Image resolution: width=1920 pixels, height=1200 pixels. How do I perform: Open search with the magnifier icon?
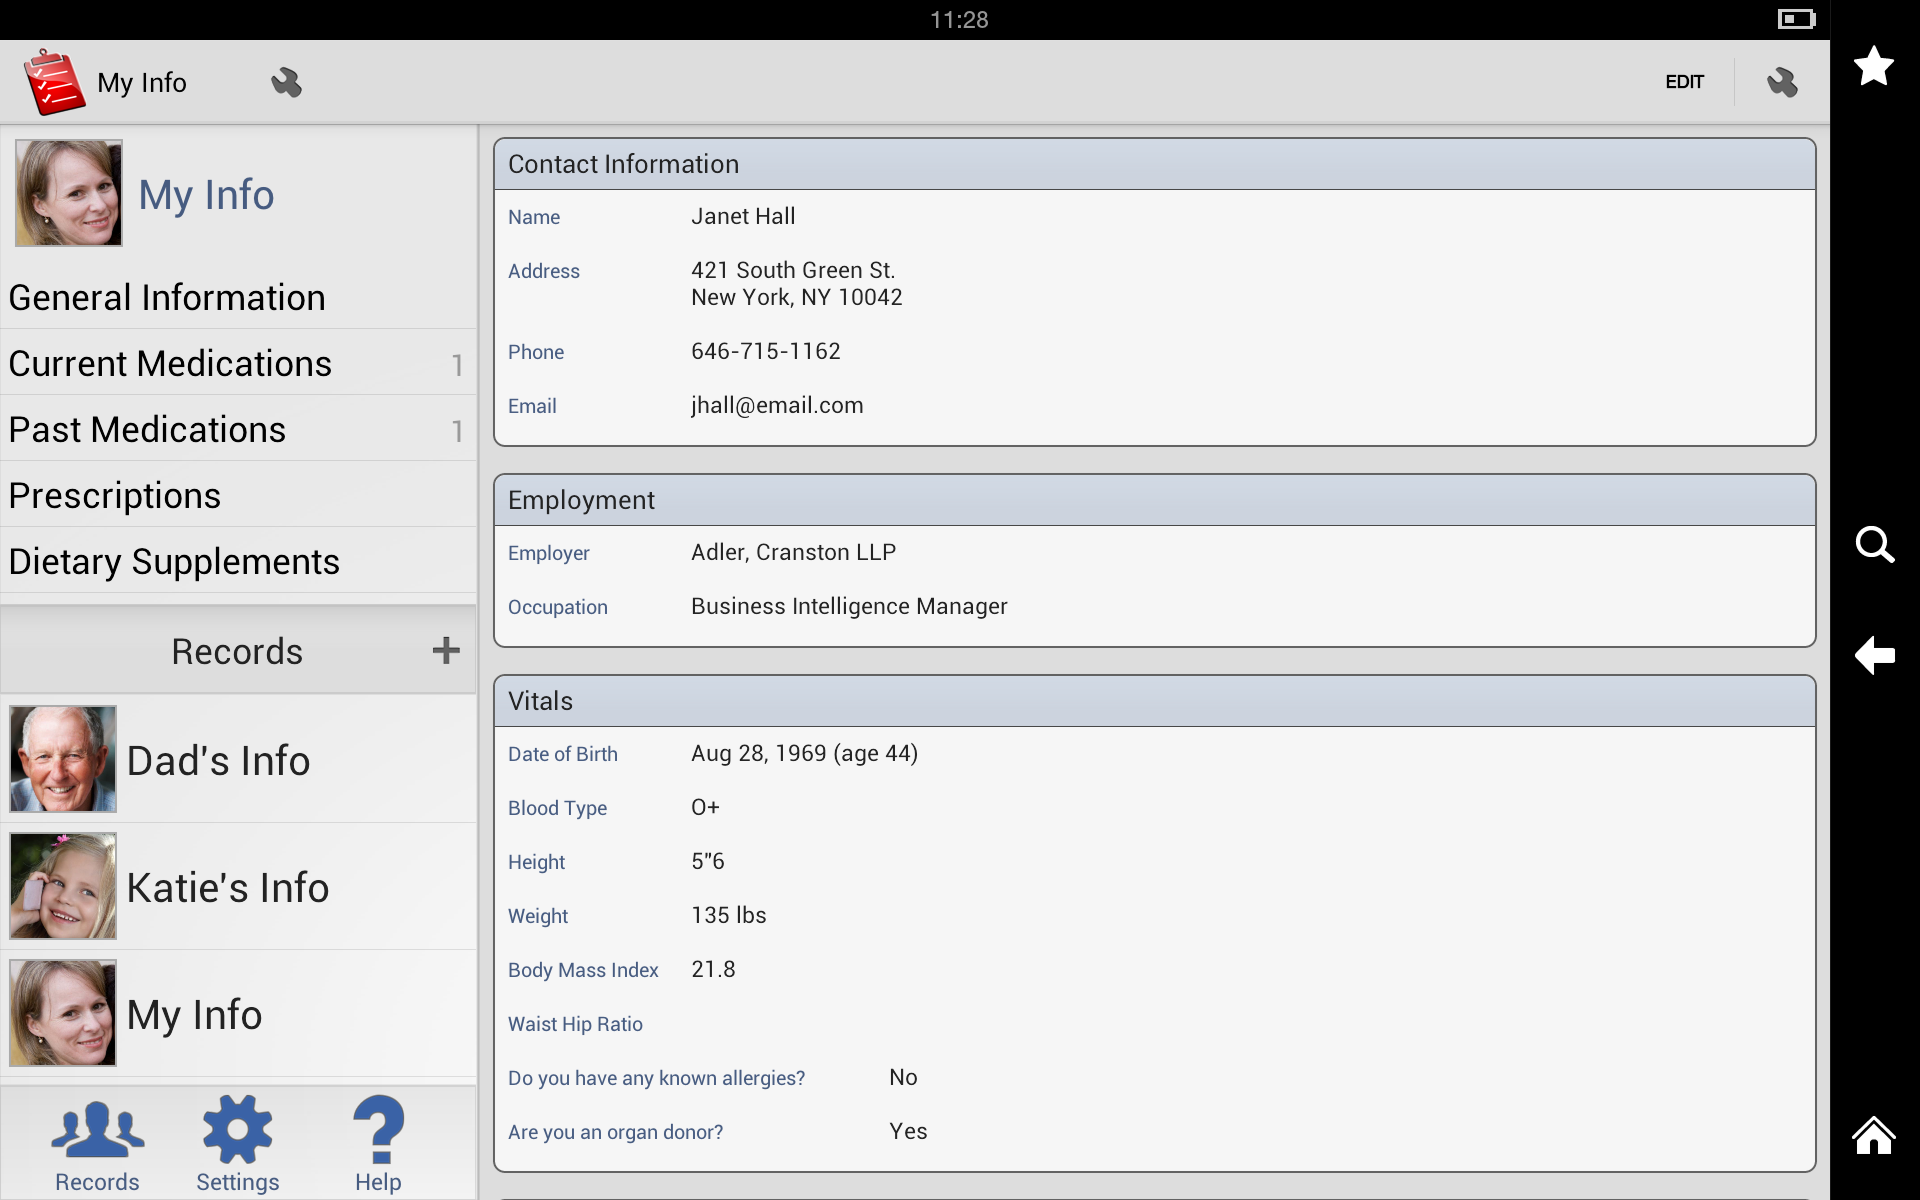point(1874,545)
